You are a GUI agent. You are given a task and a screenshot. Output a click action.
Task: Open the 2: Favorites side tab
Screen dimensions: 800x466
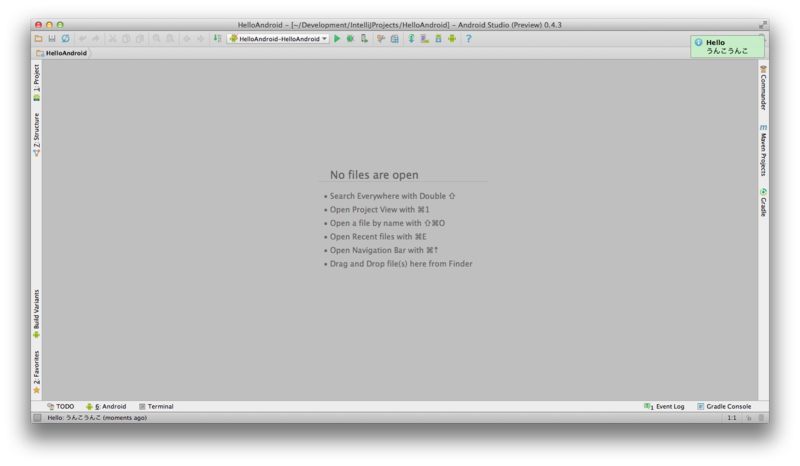click(37, 372)
